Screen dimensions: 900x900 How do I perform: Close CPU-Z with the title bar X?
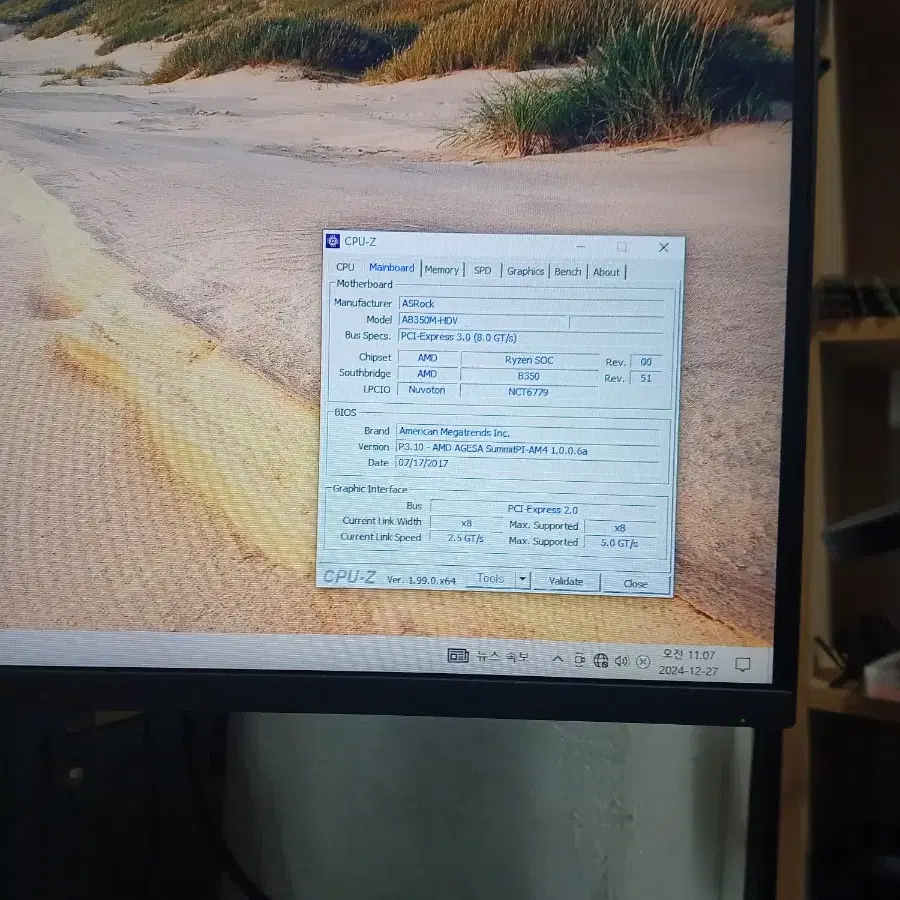pyautogui.click(x=664, y=247)
